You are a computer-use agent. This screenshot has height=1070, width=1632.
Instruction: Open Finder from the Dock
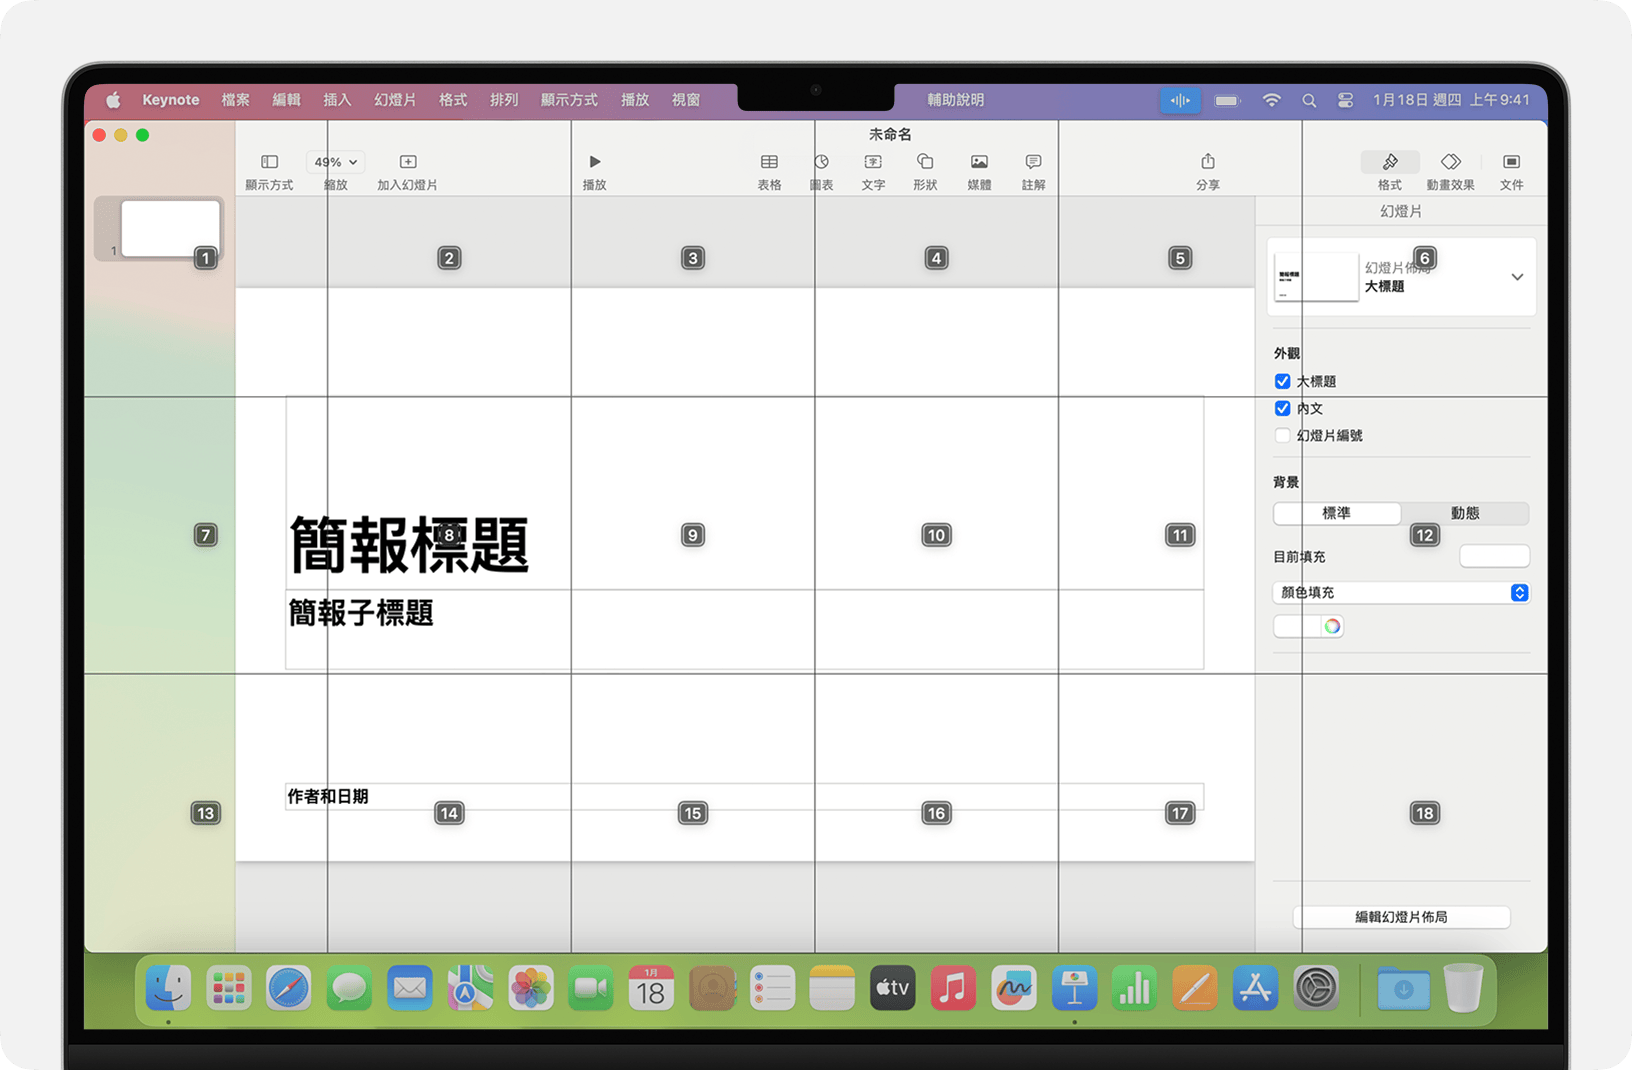coord(168,989)
